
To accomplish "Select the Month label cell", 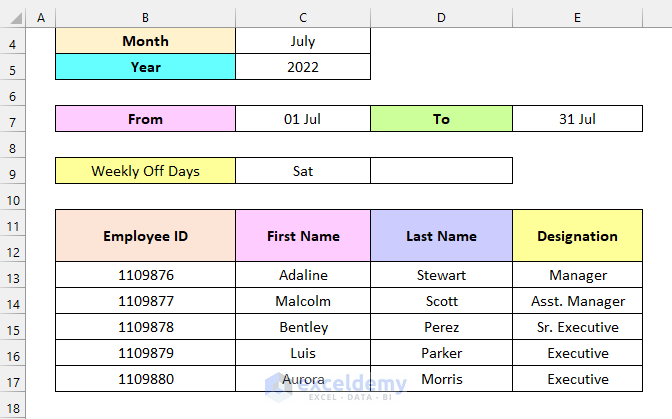I will tap(145, 41).
